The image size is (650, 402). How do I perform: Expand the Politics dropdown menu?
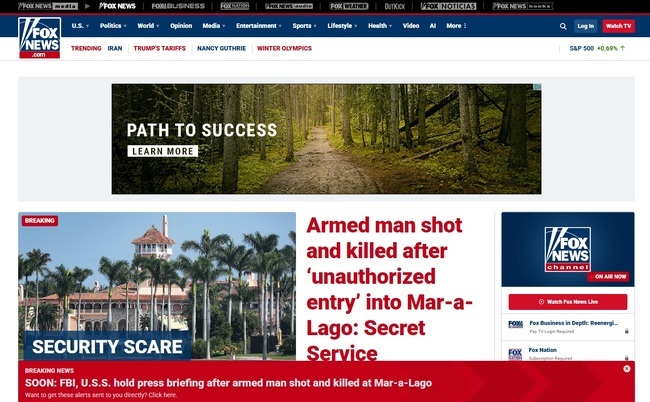(113, 26)
